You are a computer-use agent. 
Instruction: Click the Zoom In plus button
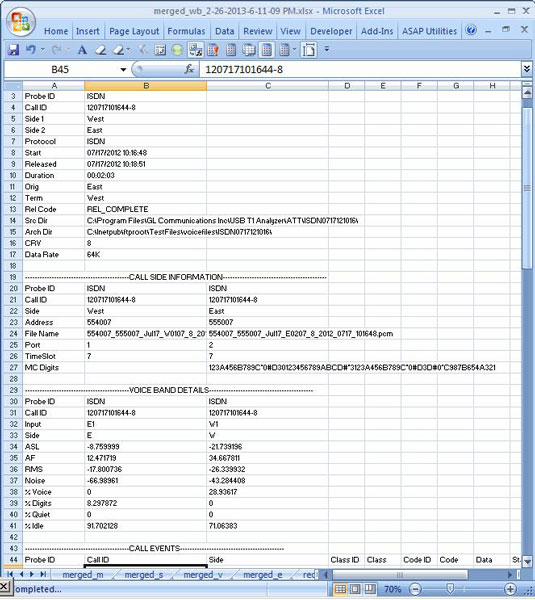tap(510, 589)
